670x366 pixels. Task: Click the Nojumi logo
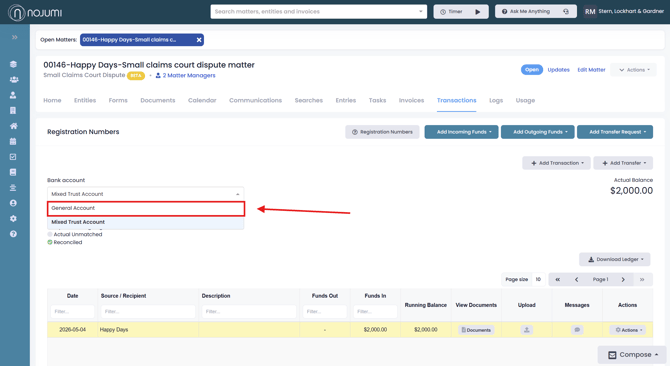[35, 12]
